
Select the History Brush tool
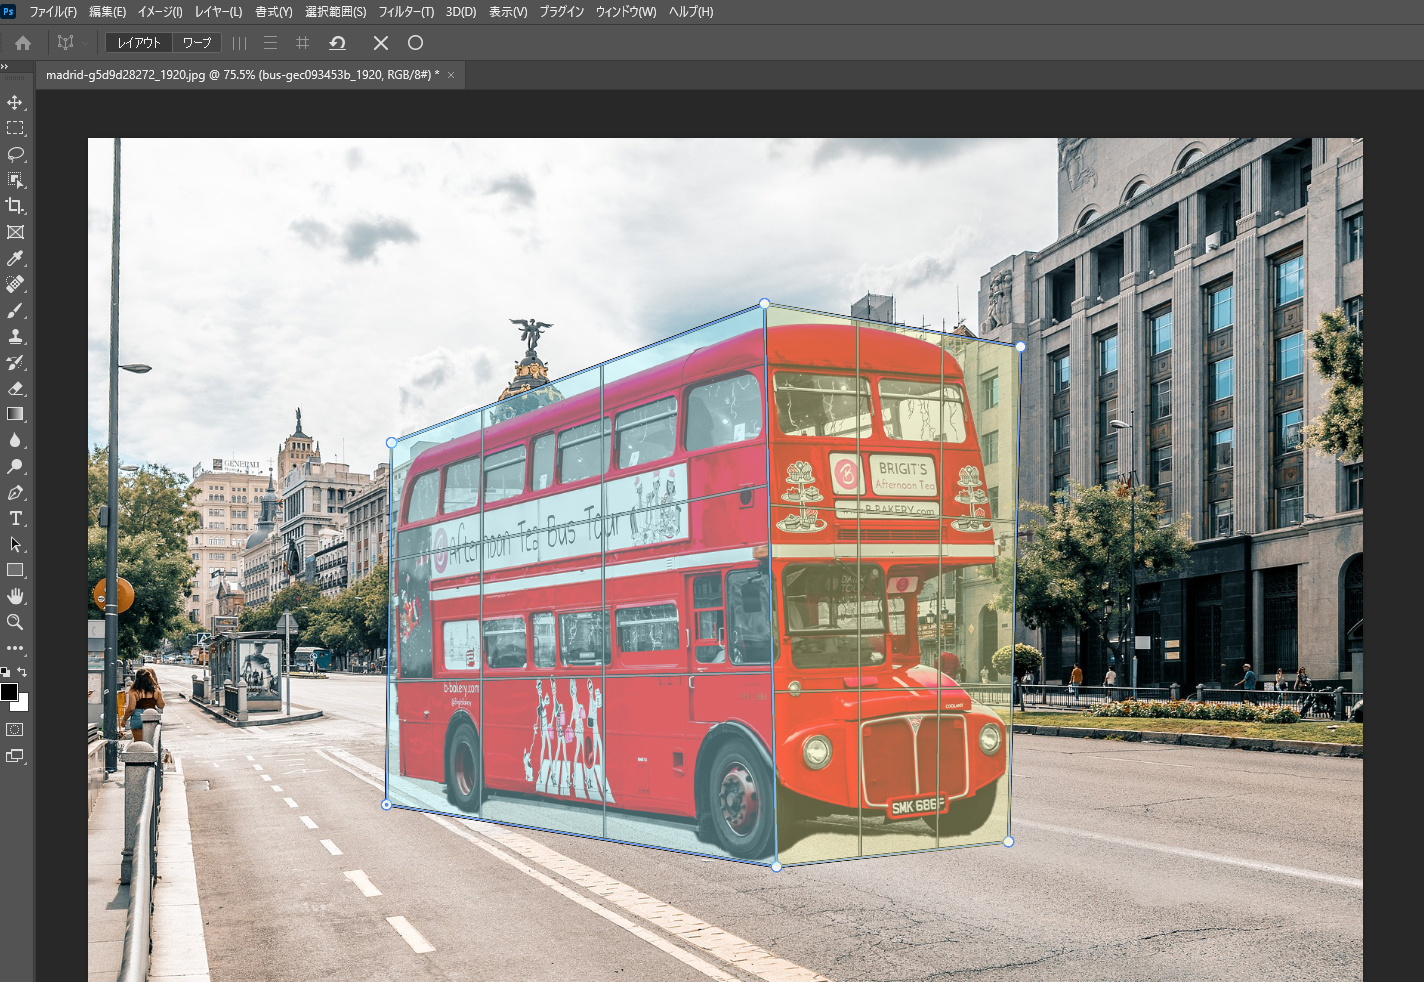pos(15,362)
